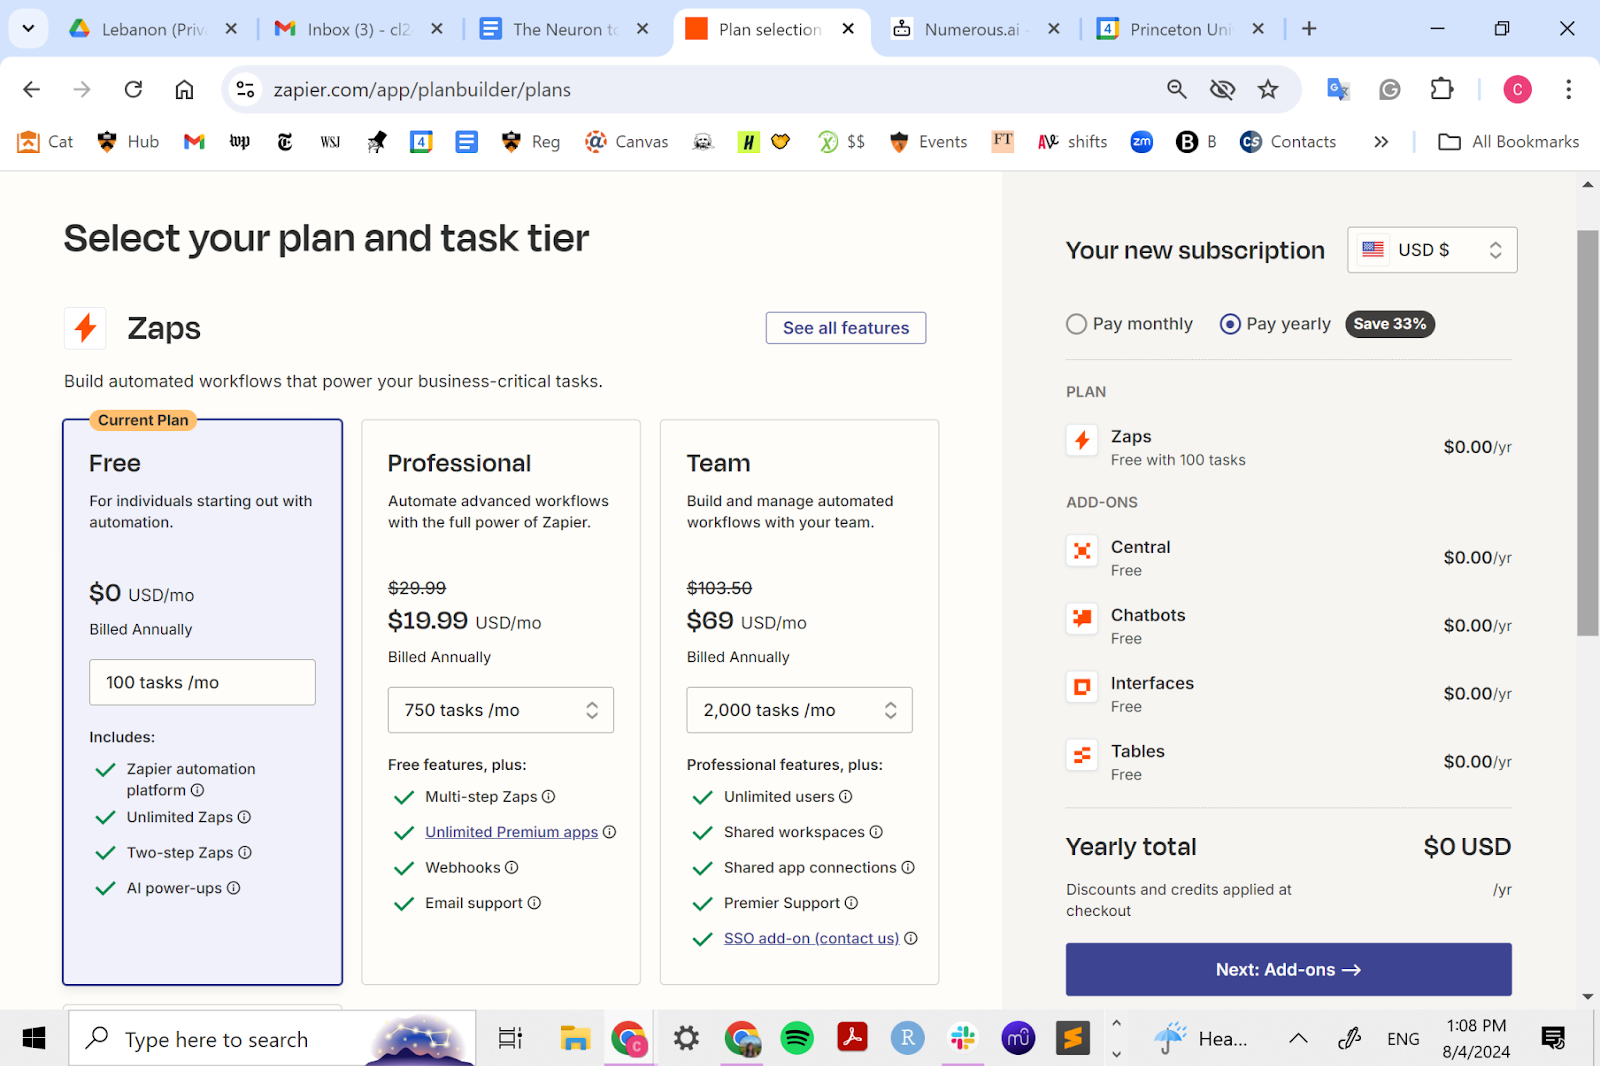This screenshot has height=1066, width=1600.
Task: Switch to the Lebanon Drive tab
Action: pyautogui.click(x=152, y=29)
